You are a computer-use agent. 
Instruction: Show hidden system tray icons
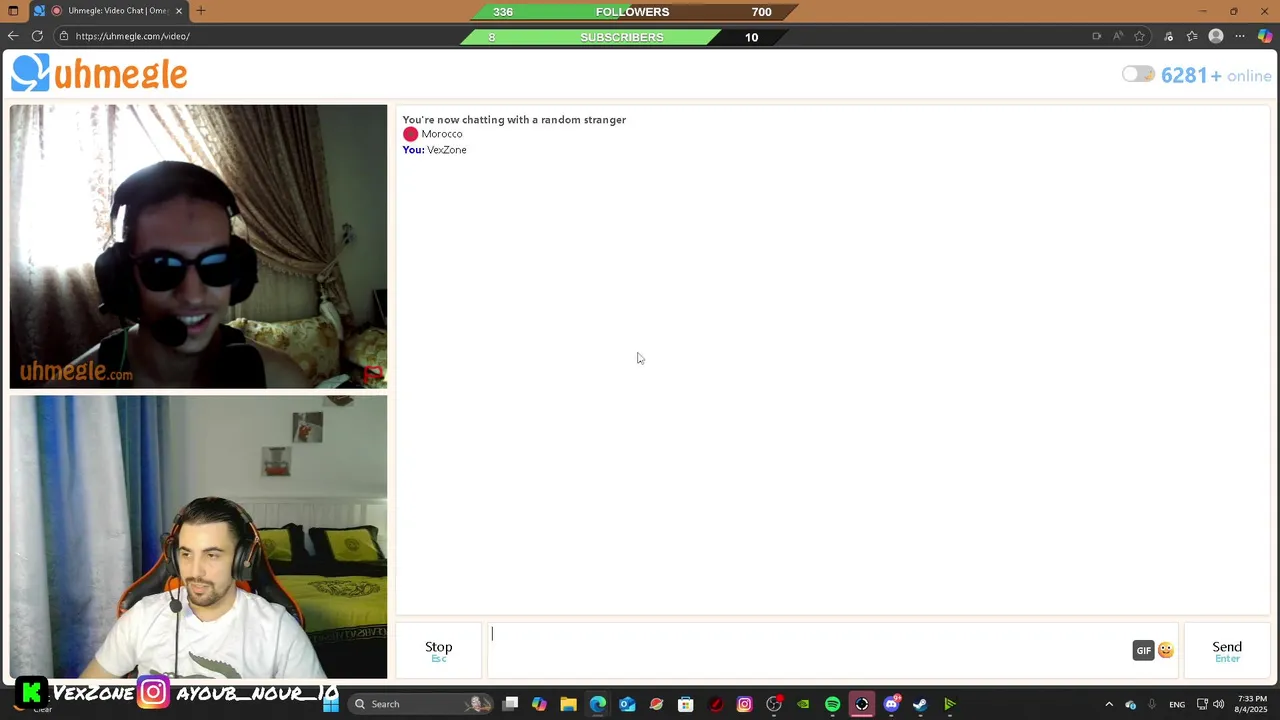1108,704
